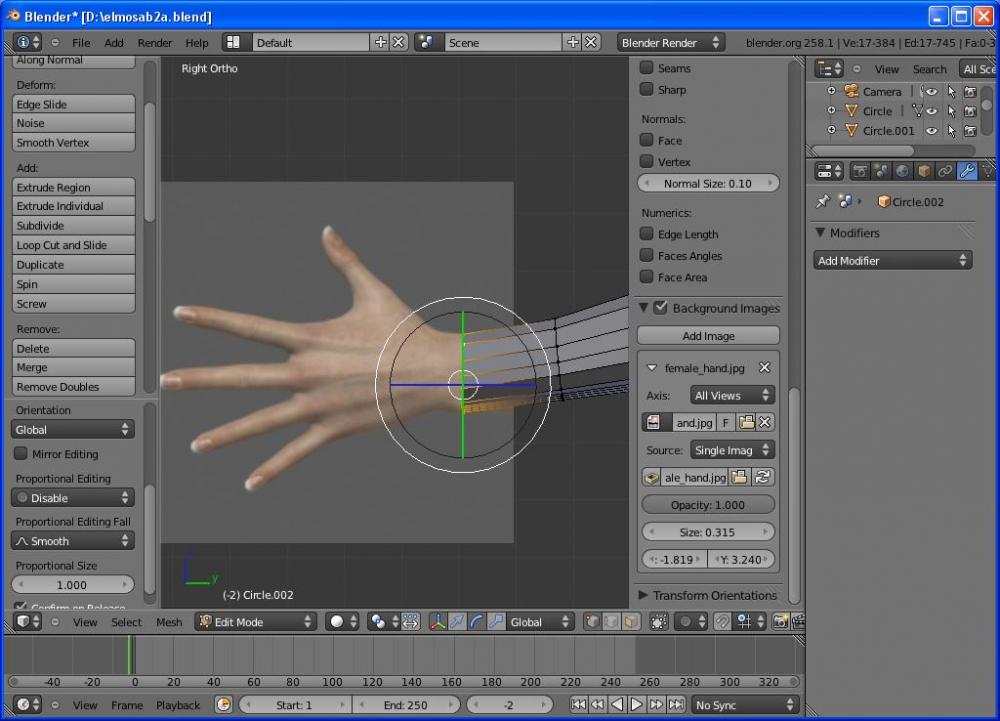
Task: Remove female_hand.jpg with its X icon
Action: (765, 368)
